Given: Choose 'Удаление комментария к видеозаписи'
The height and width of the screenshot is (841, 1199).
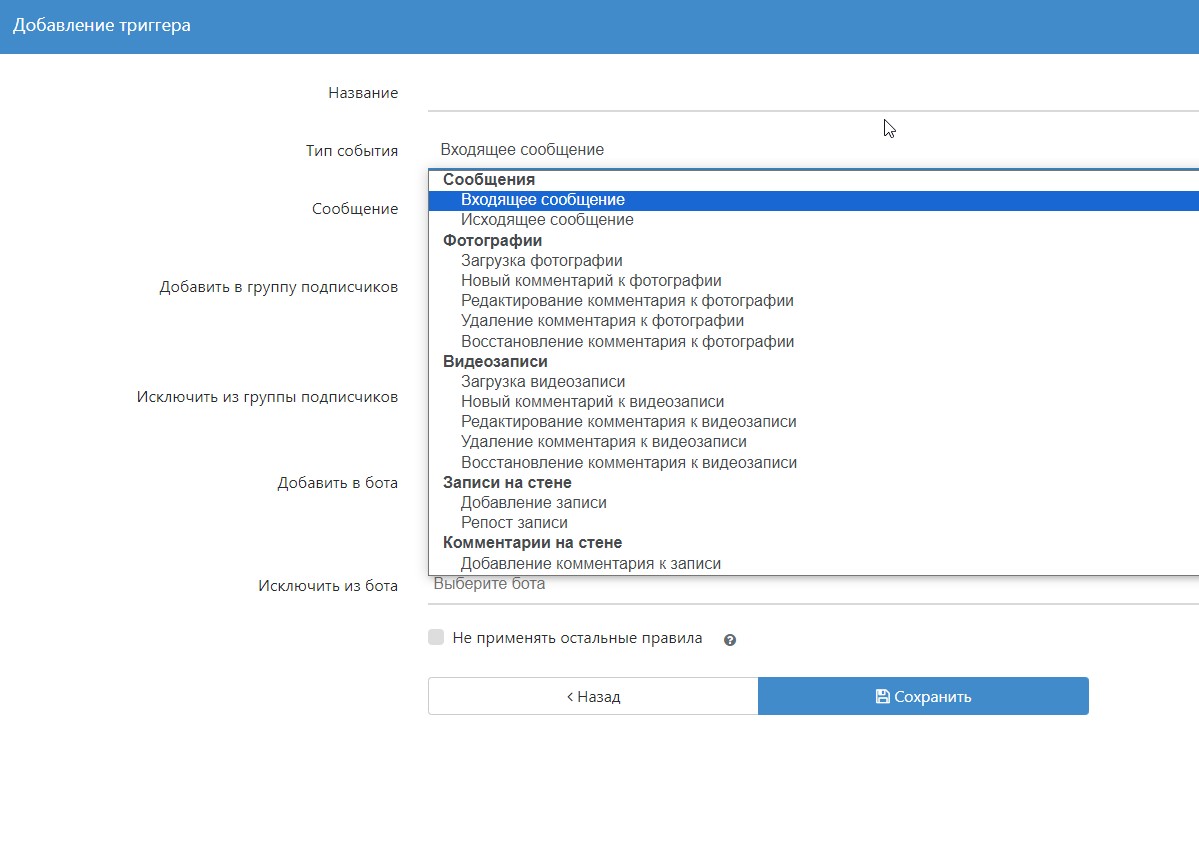Looking at the screenshot, I should click(604, 442).
